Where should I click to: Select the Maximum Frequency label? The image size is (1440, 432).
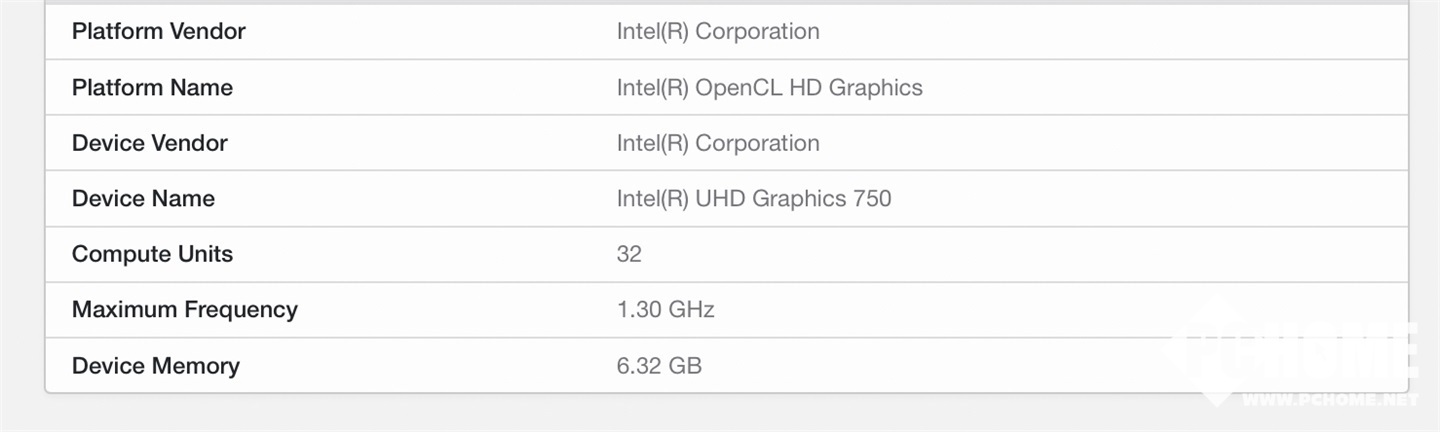pyautogui.click(x=185, y=310)
